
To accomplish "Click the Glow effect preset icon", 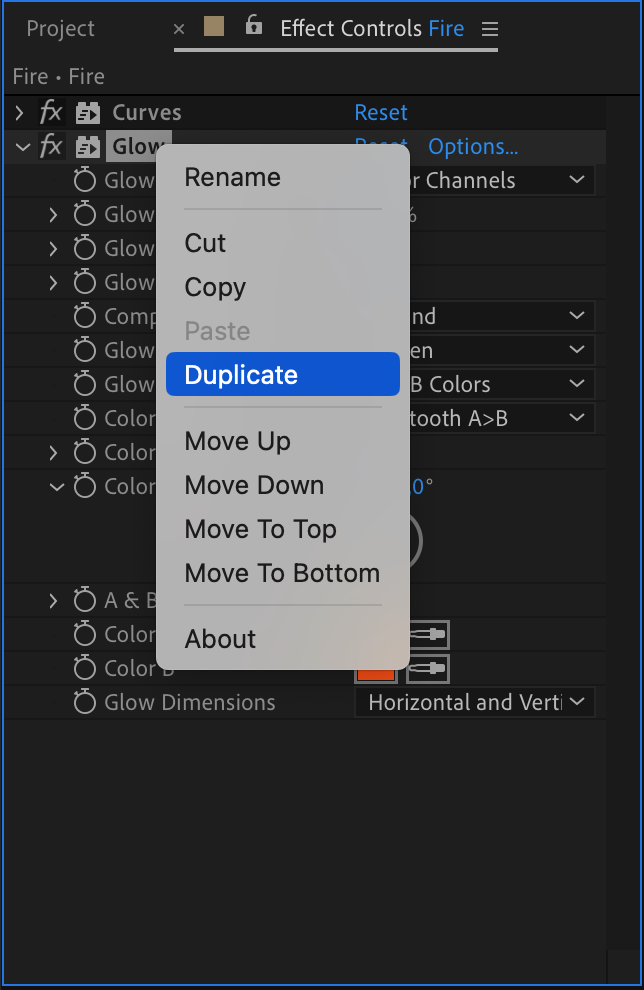I will point(88,147).
